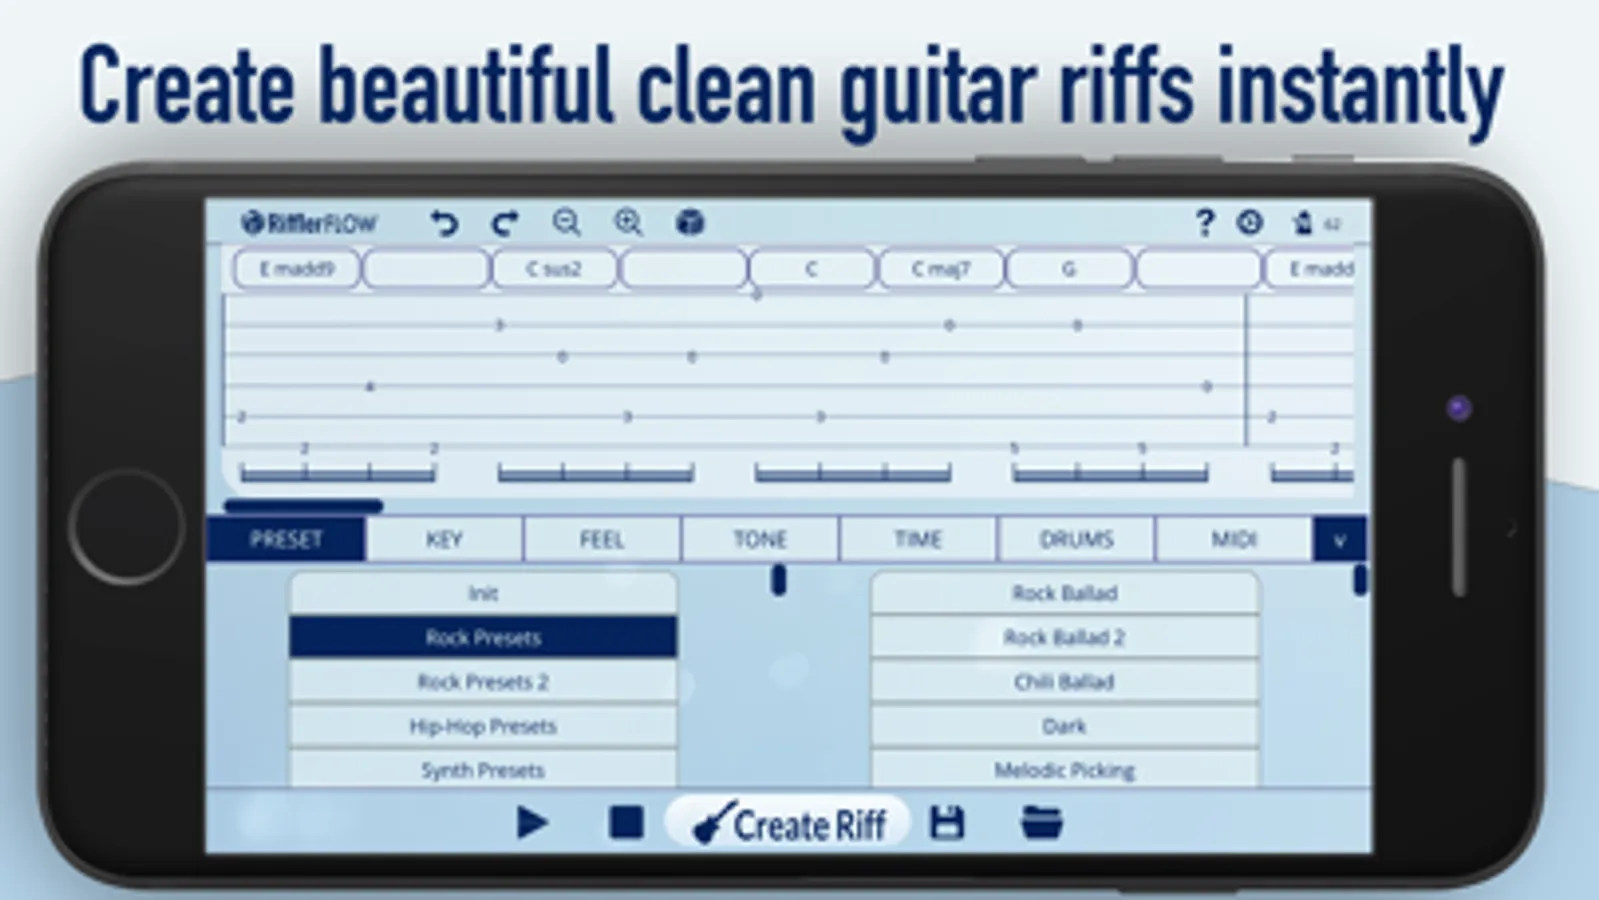Zoom in with the plus magnifier
Screen dimensions: 1599x900
[x=628, y=222]
